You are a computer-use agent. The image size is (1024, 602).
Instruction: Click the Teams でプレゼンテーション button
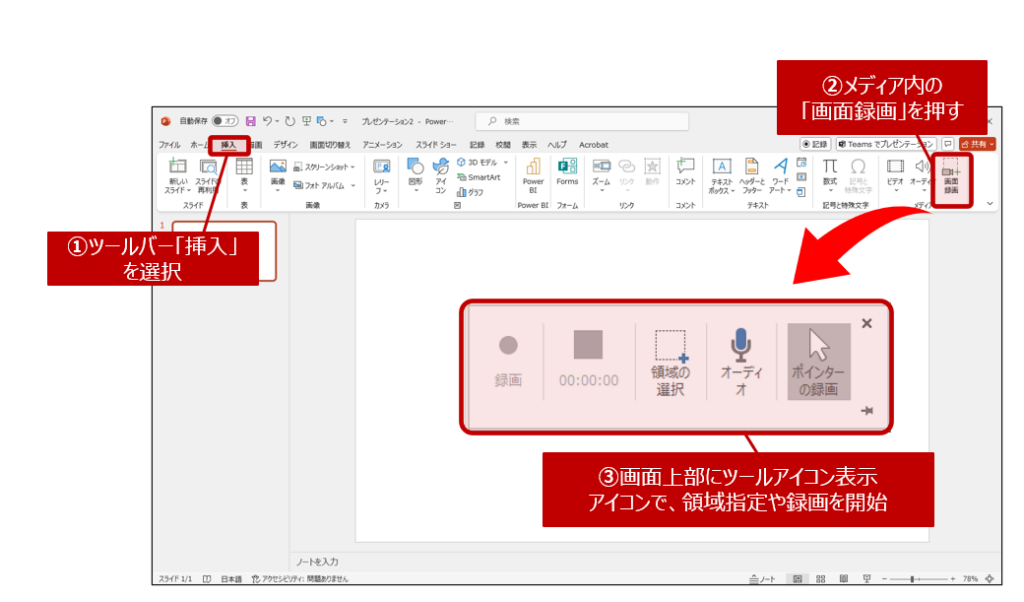point(886,144)
